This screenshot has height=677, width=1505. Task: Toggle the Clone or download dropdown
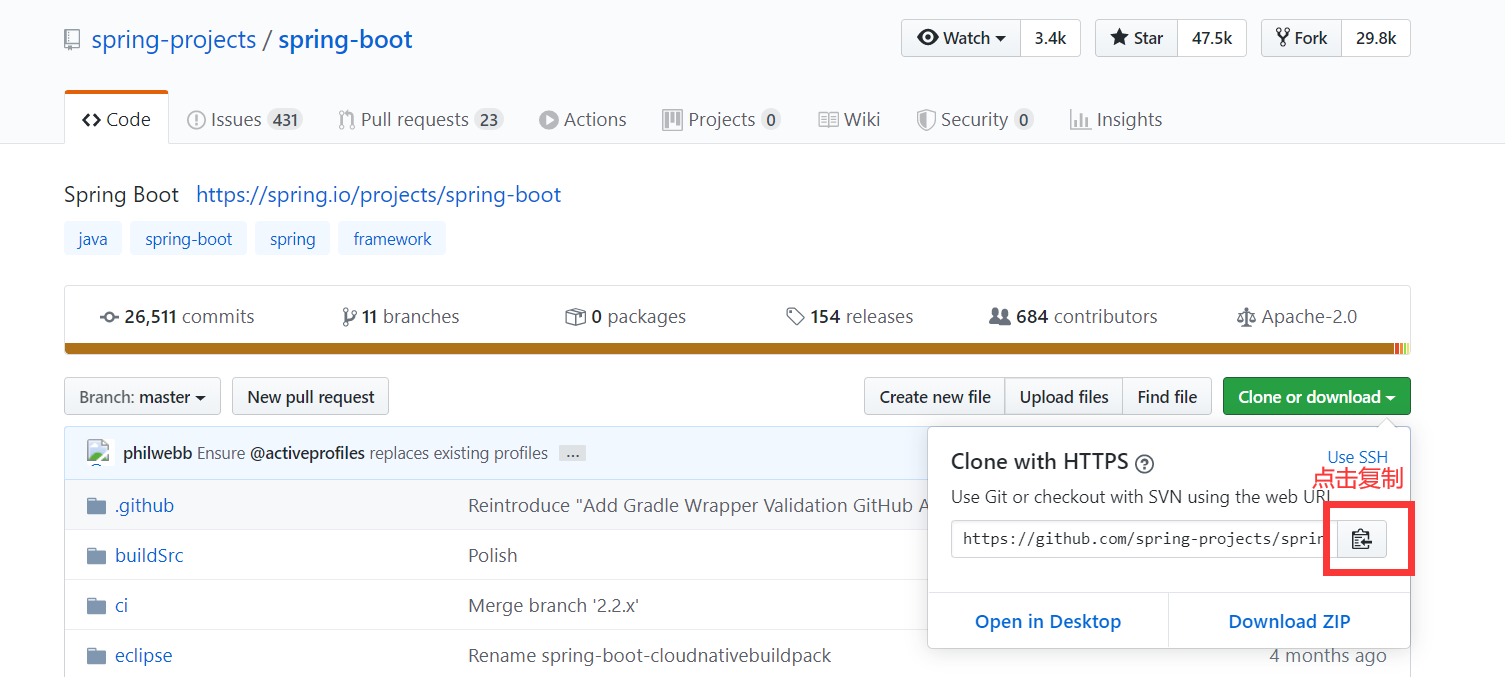click(x=1316, y=397)
